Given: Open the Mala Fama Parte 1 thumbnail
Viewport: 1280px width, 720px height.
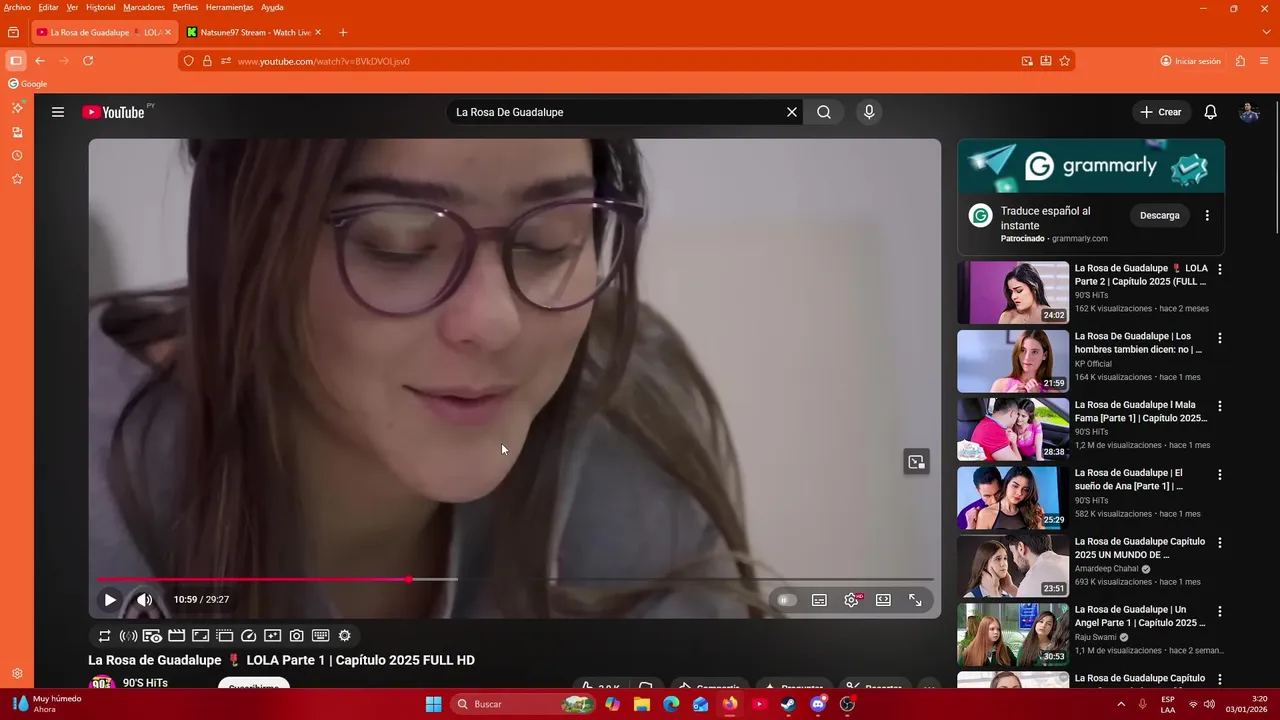Looking at the screenshot, I should coord(1013,429).
